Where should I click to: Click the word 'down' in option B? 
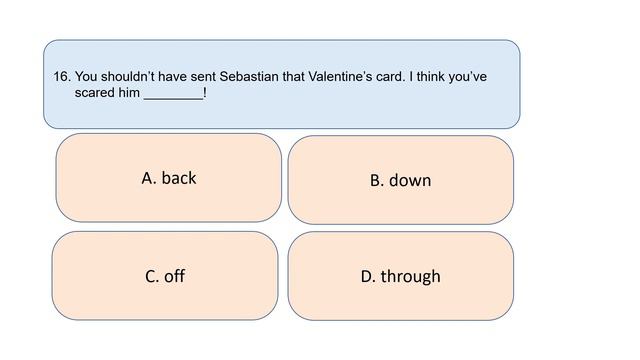[x=410, y=180]
